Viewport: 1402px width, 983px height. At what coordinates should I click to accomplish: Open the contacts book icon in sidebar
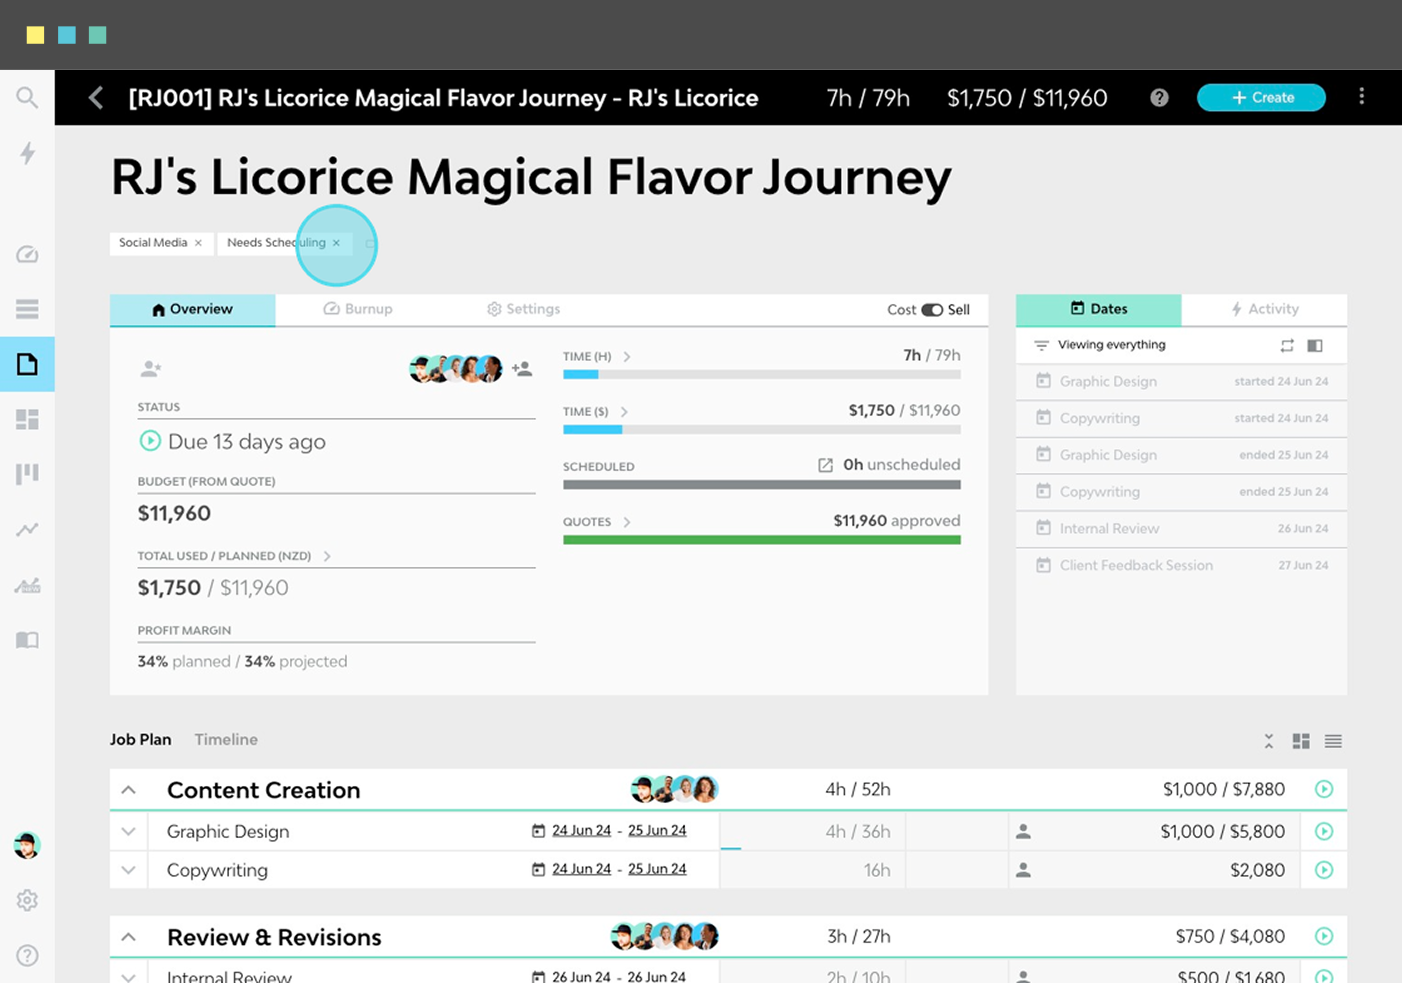click(27, 640)
